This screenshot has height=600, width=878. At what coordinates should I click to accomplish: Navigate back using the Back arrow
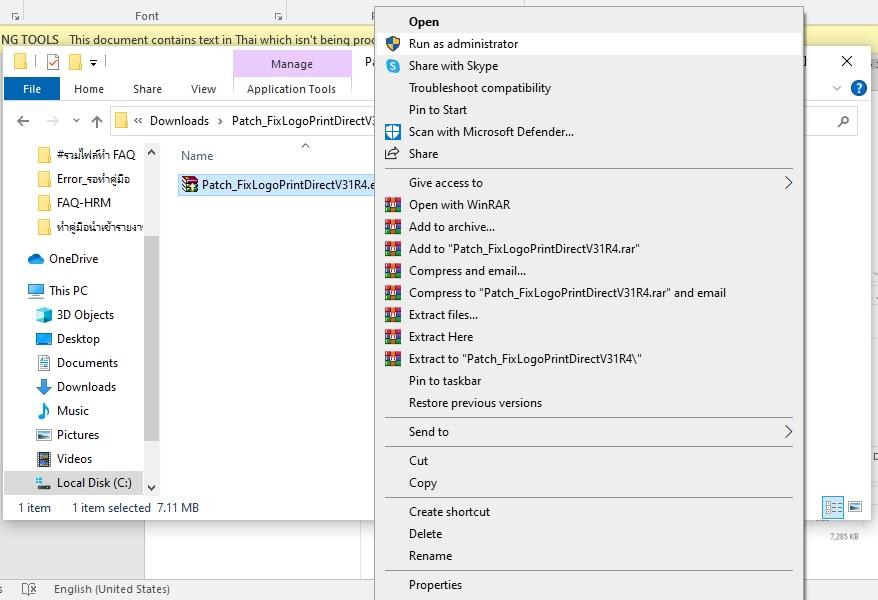tap(23, 121)
